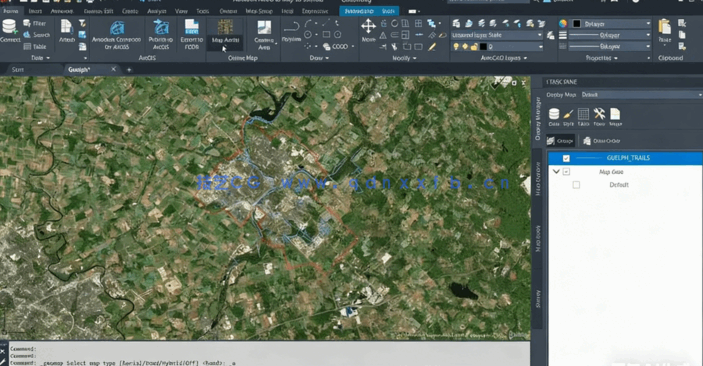Add a new drawing tab

coord(129,70)
